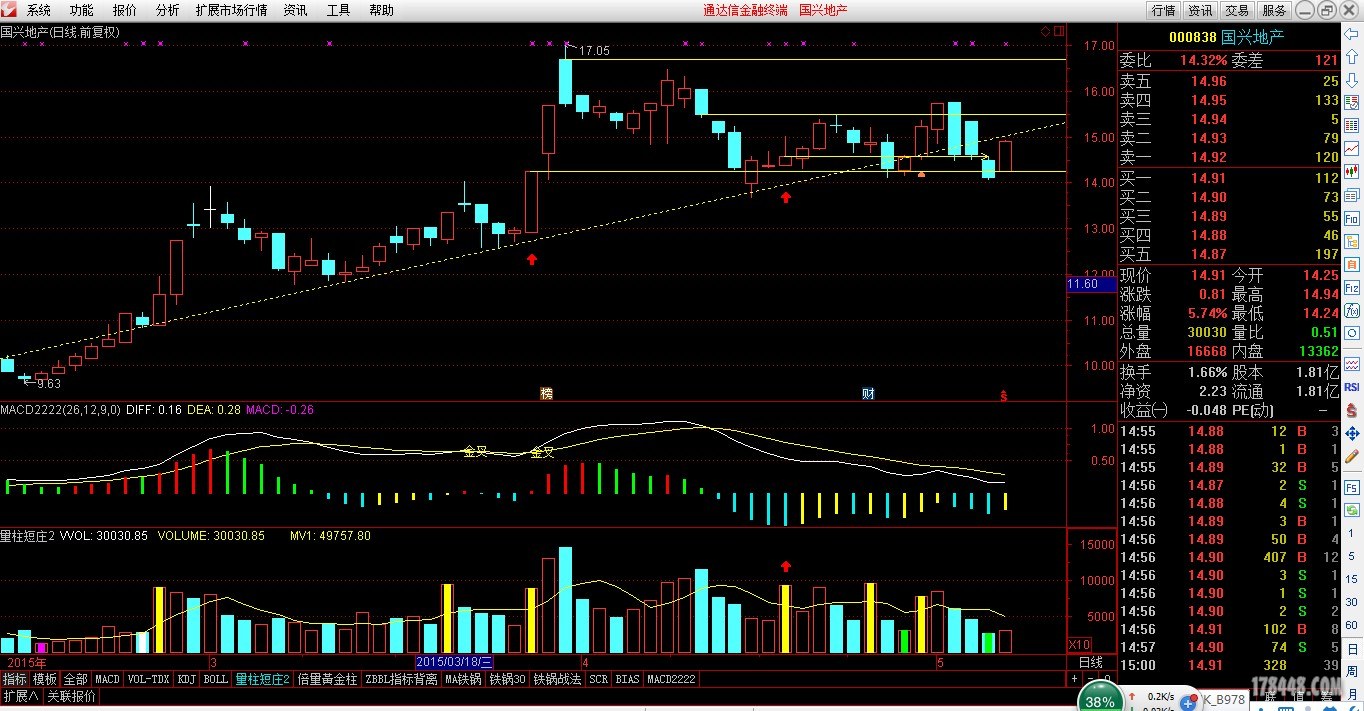Open the 资讯 menu
Image resolution: width=1364 pixels, height=711 pixels.
(x=295, y=10)
